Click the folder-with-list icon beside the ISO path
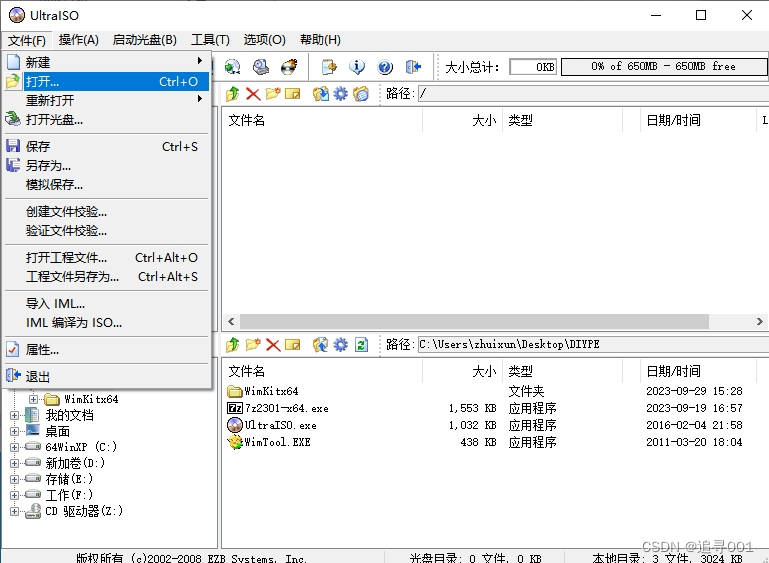The width and height of the screenshot is (769, 563). click(x=361, y=94)
